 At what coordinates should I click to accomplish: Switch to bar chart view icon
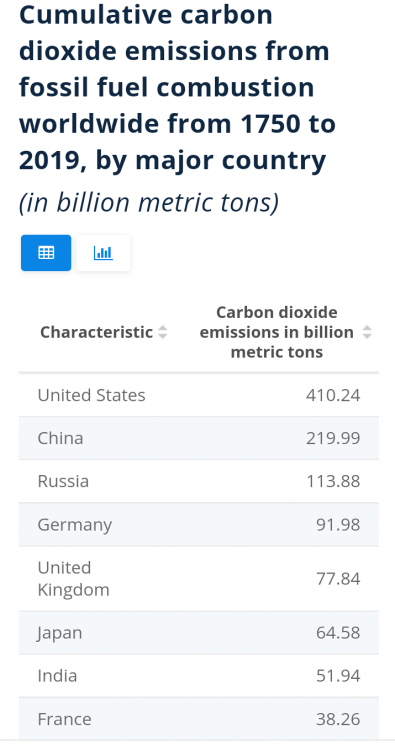coord(103,253)
